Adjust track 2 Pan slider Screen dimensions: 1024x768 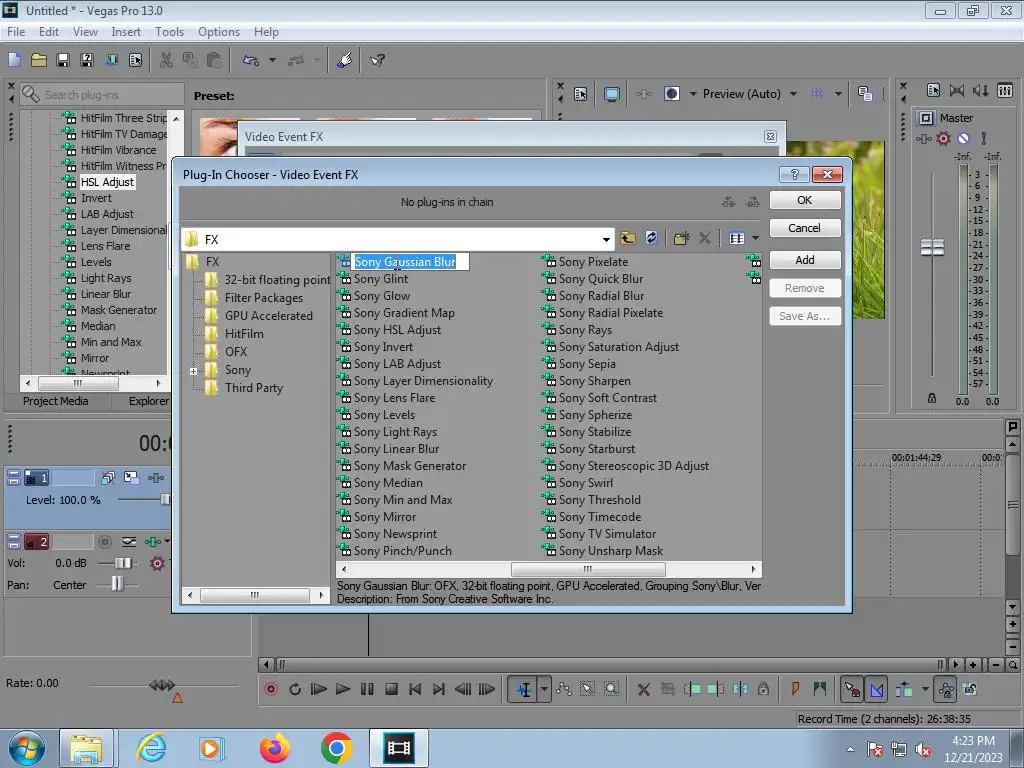click(x=117, y=584)
